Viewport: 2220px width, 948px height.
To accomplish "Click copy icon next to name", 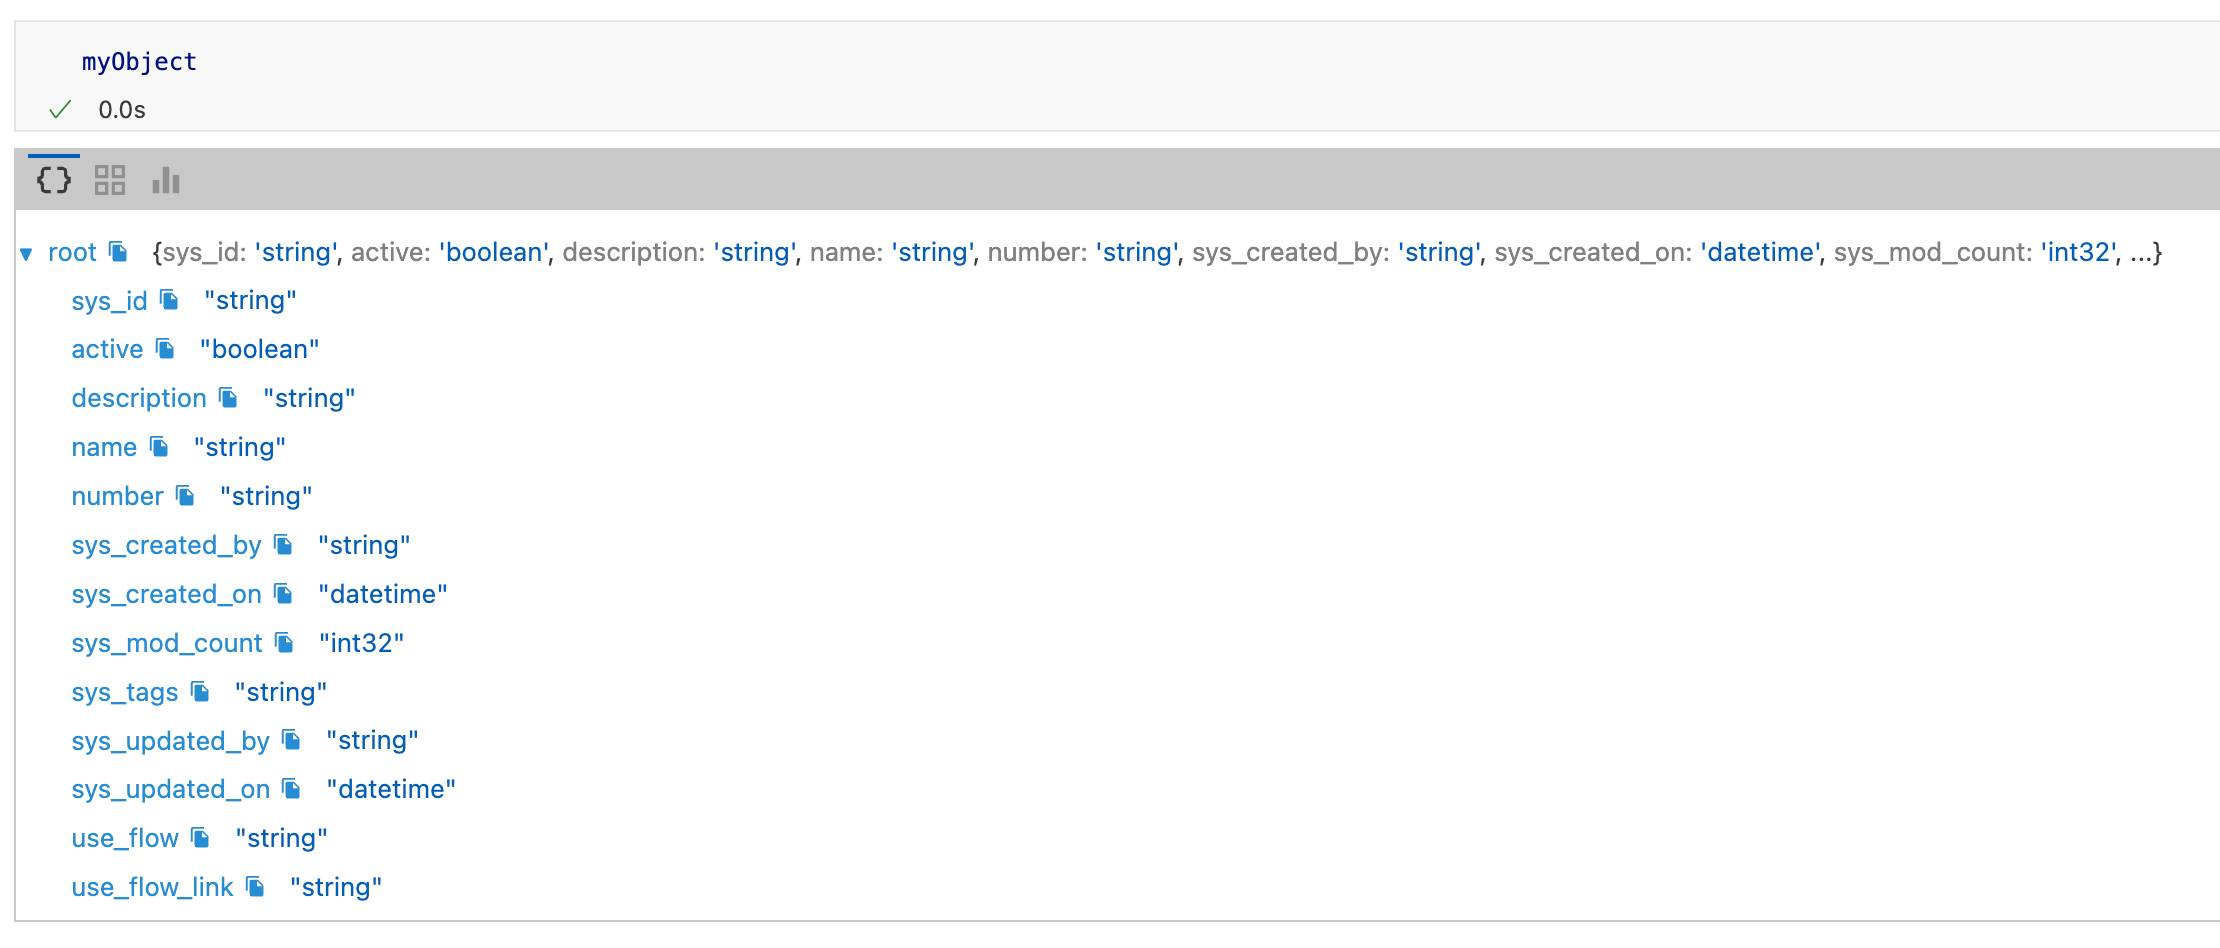I will (160, 447).
